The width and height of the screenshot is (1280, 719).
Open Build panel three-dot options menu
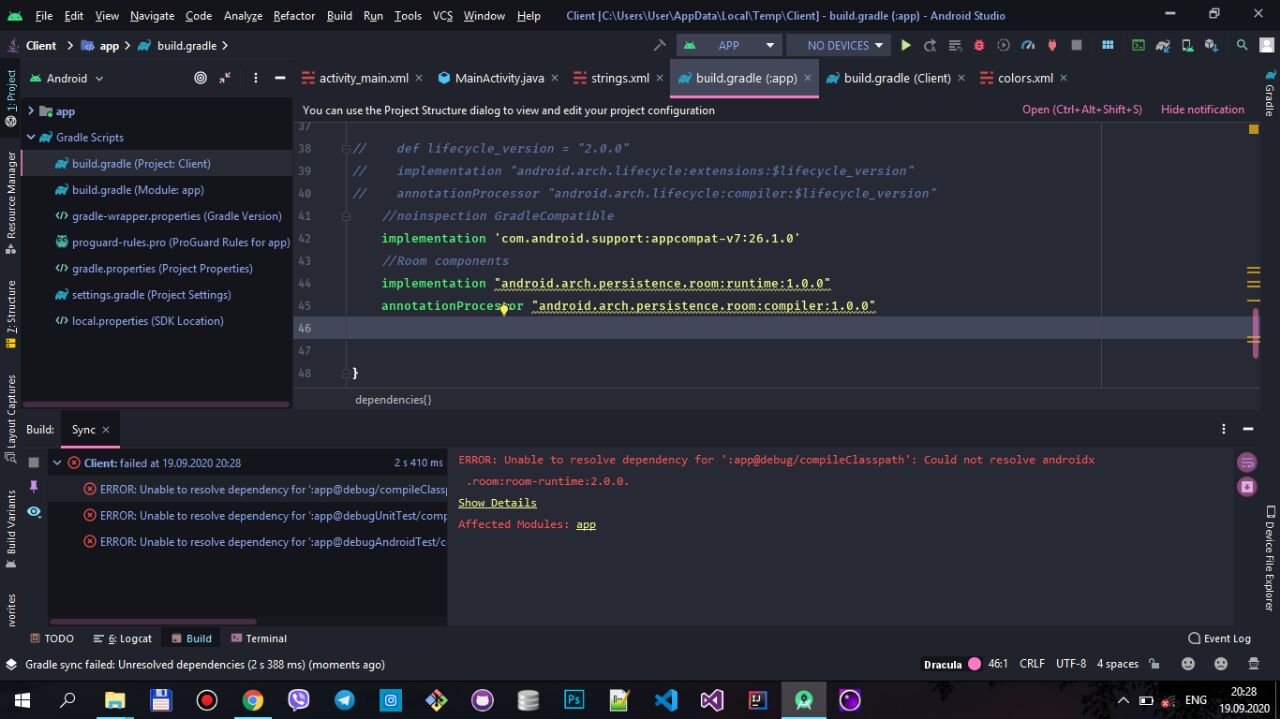(x=1223, y=429)
